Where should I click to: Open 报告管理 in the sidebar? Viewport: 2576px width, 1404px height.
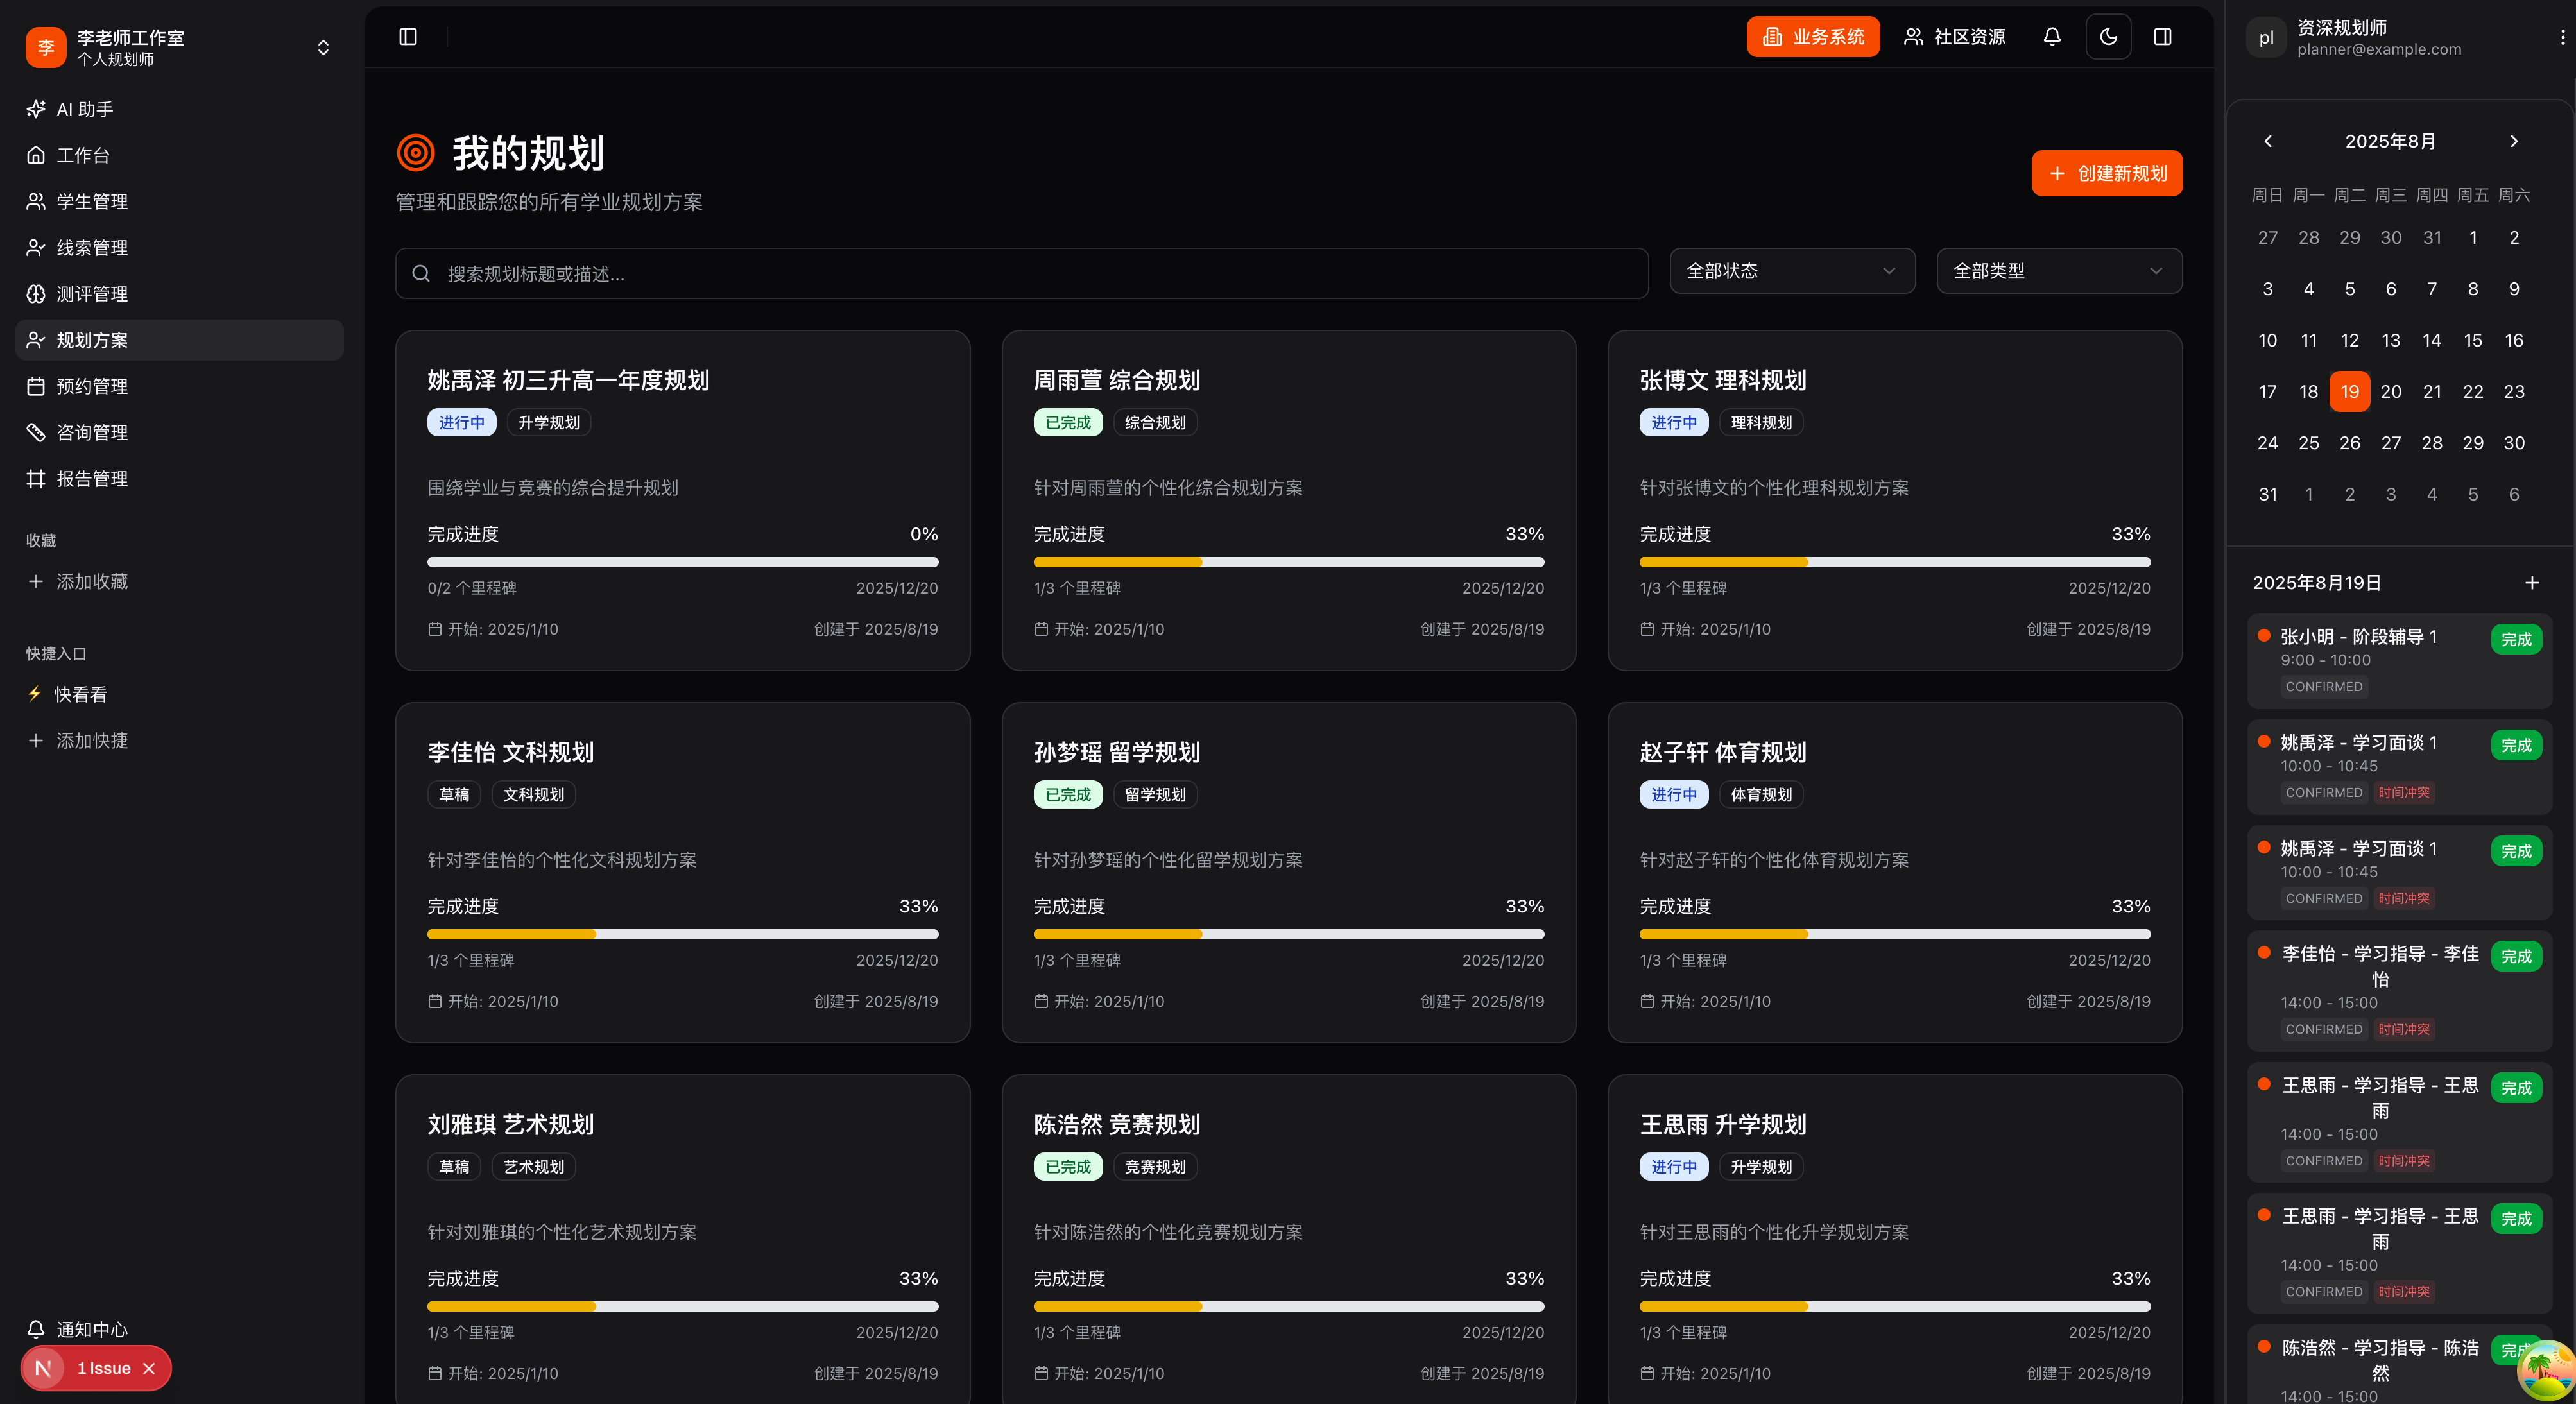(91, 479)
